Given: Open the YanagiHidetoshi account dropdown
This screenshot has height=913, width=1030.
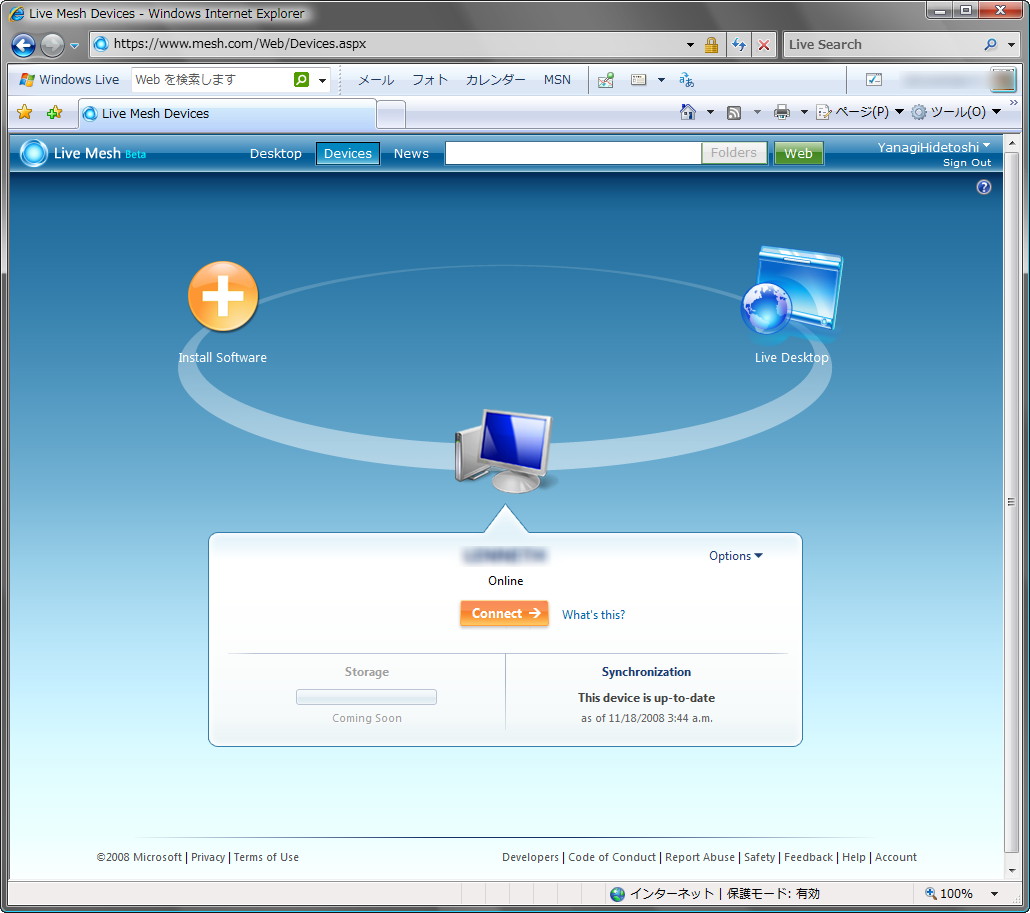Looking at the screenshot, I should (x=933, y=147).
